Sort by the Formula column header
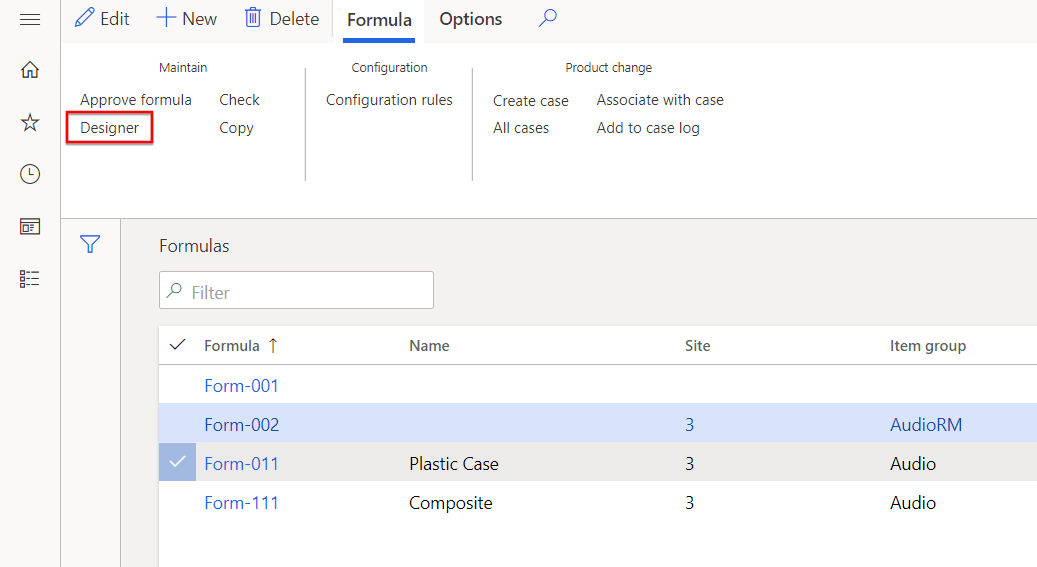 point(231,345)
